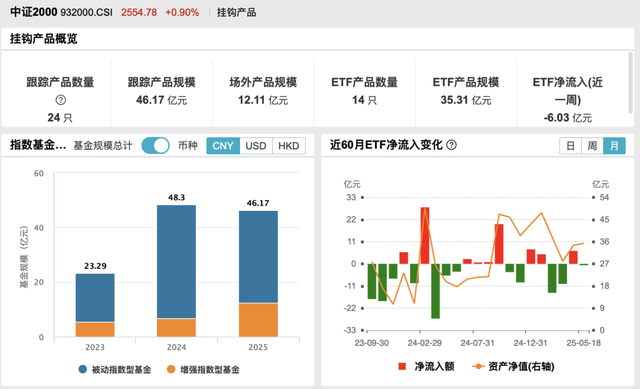The height and width of the screenshot is (389, 640).
Task: Select CNY currency option
Action: pos(223,146)
